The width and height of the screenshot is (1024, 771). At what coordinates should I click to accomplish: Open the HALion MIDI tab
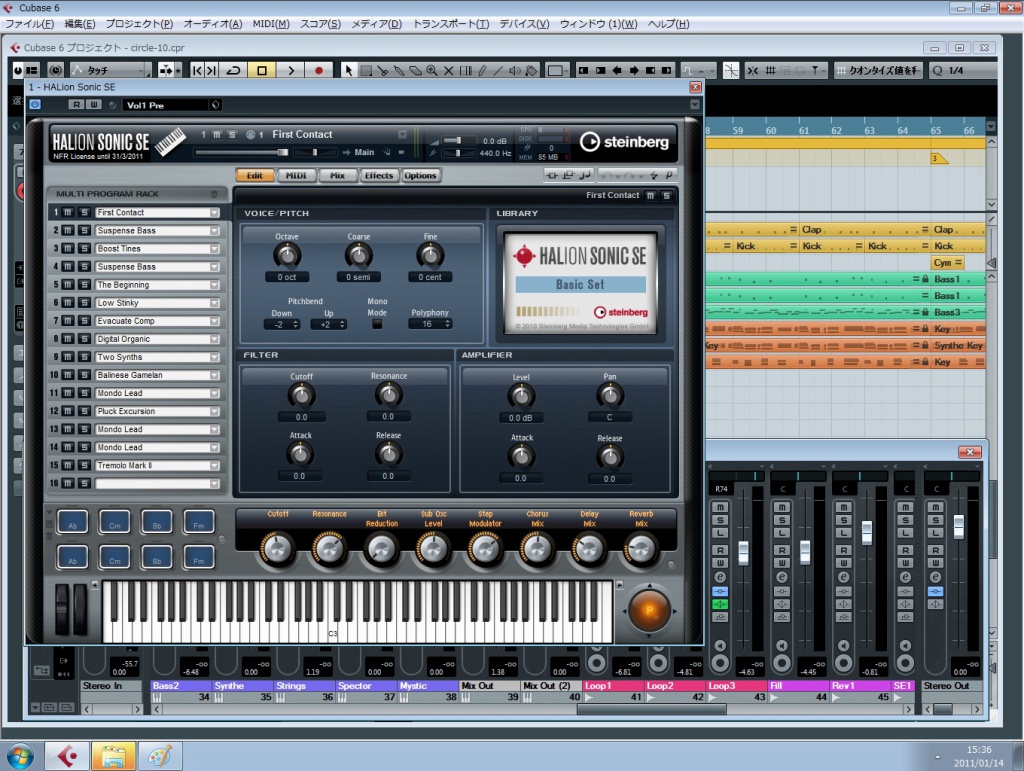[296, 176]
